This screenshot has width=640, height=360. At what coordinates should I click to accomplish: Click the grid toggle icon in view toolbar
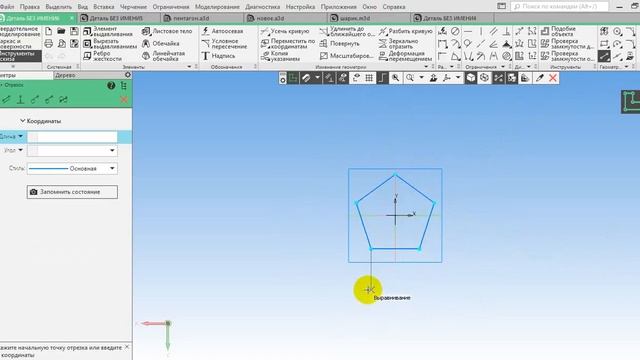369,78
